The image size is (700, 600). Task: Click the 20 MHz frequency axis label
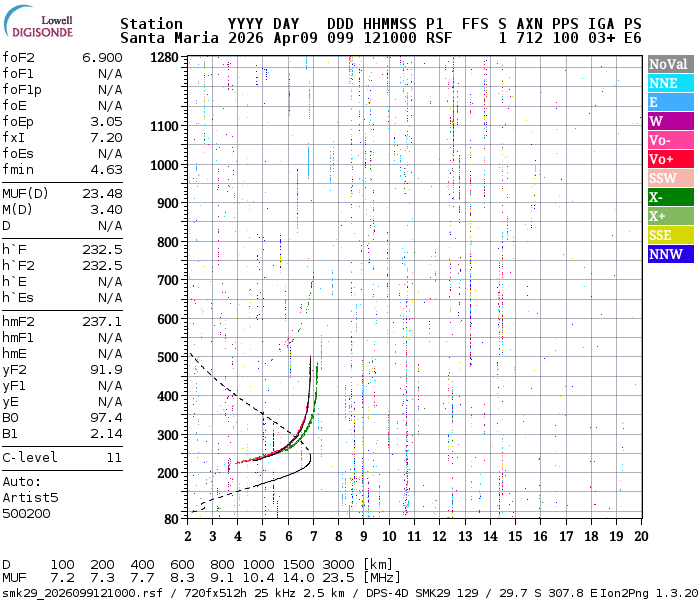coord(641,536)
